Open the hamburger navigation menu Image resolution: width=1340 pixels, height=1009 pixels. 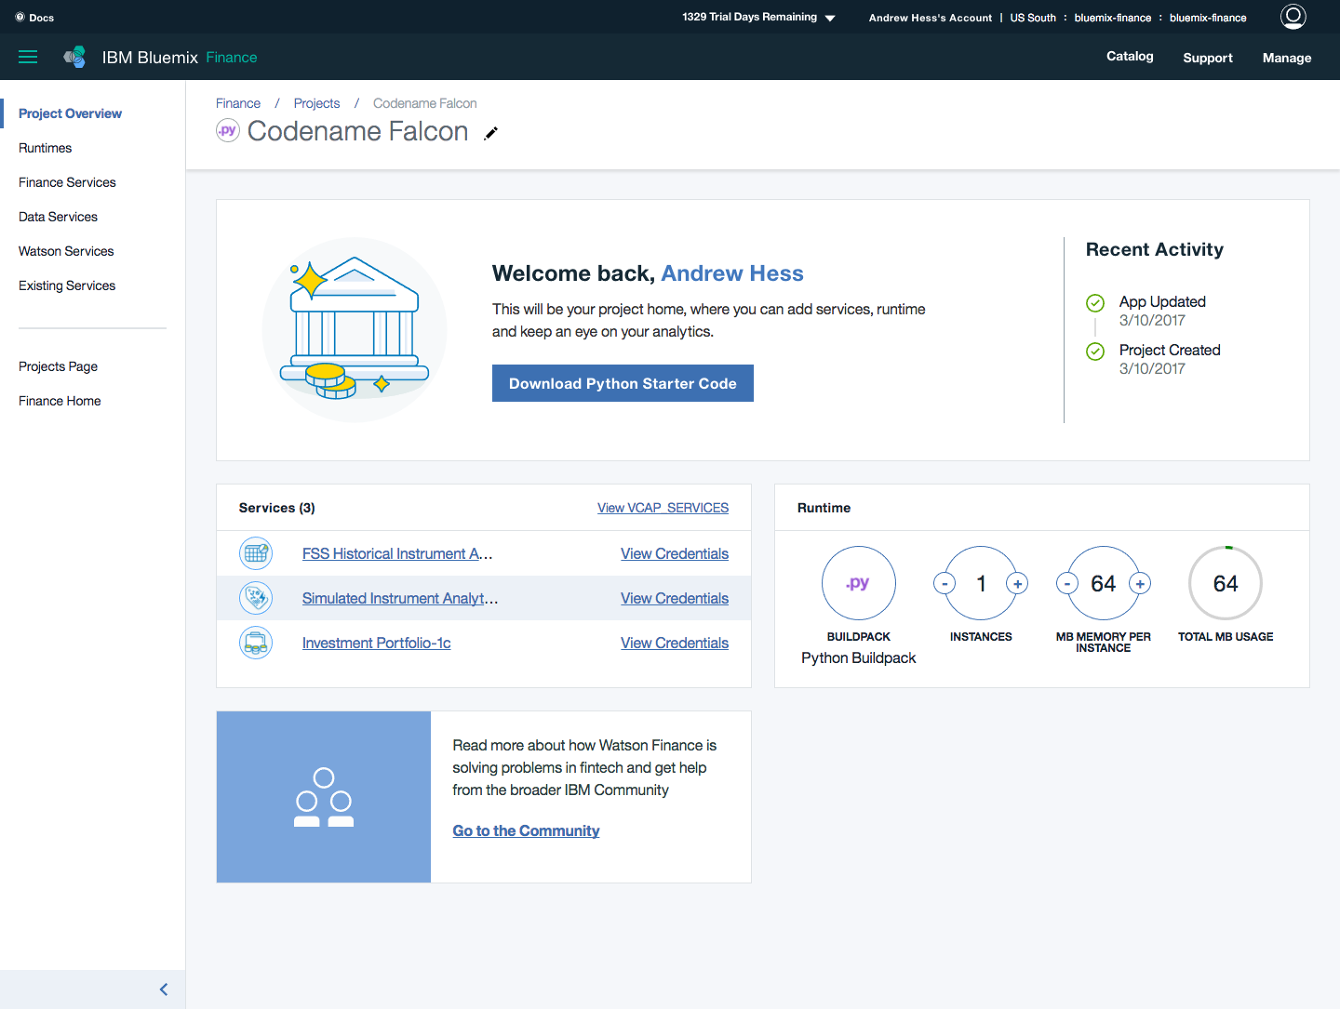click(x=27, y=56)
